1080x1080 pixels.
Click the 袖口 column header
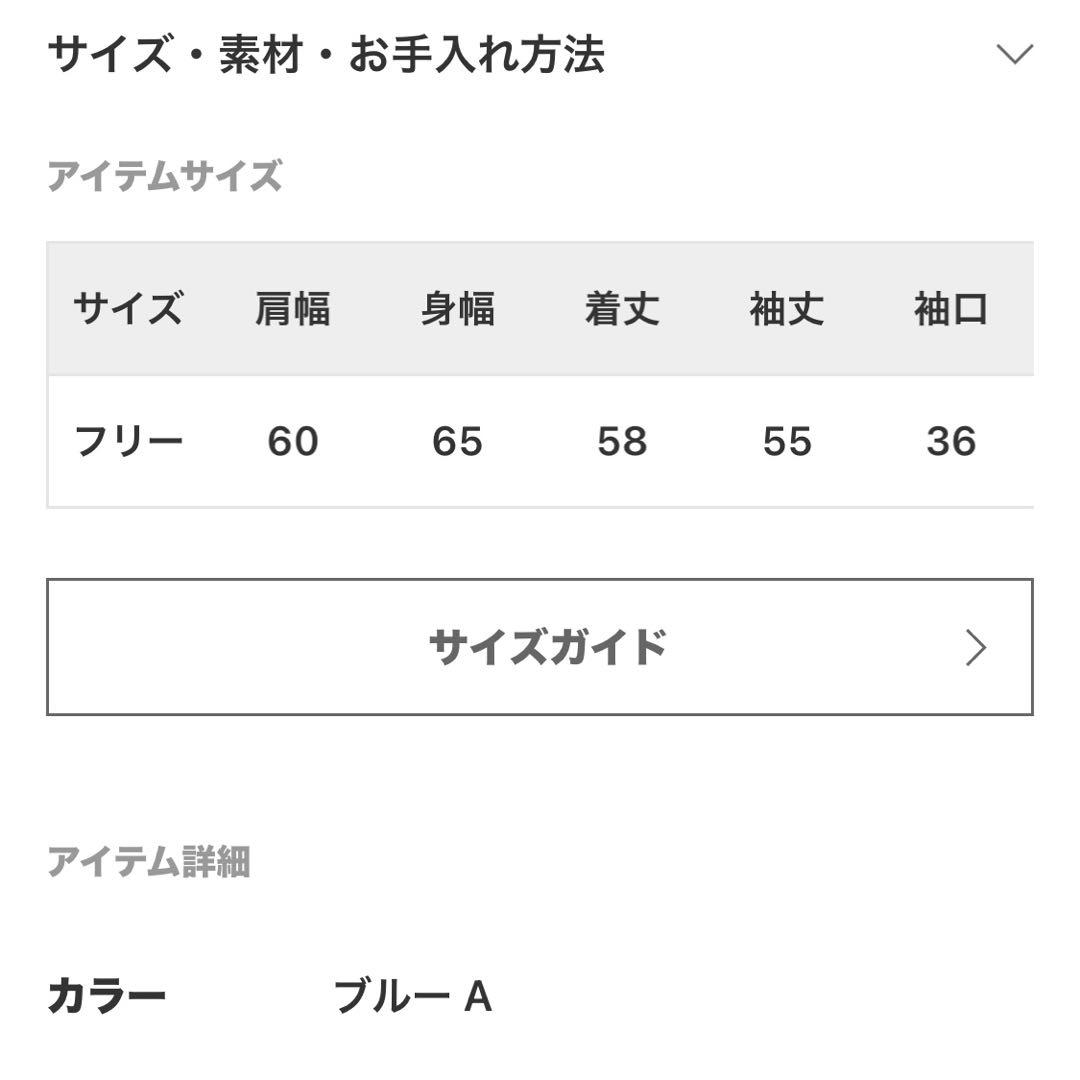[950, 309]
